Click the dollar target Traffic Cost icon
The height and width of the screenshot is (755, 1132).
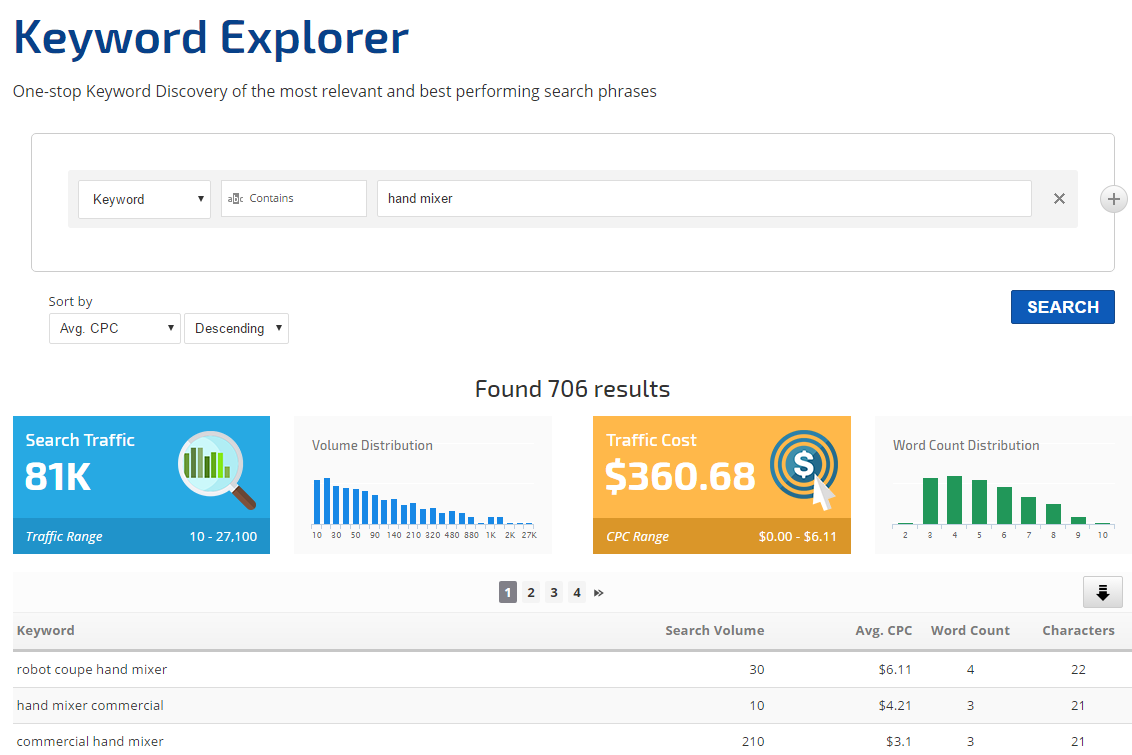tap(802, 469)
